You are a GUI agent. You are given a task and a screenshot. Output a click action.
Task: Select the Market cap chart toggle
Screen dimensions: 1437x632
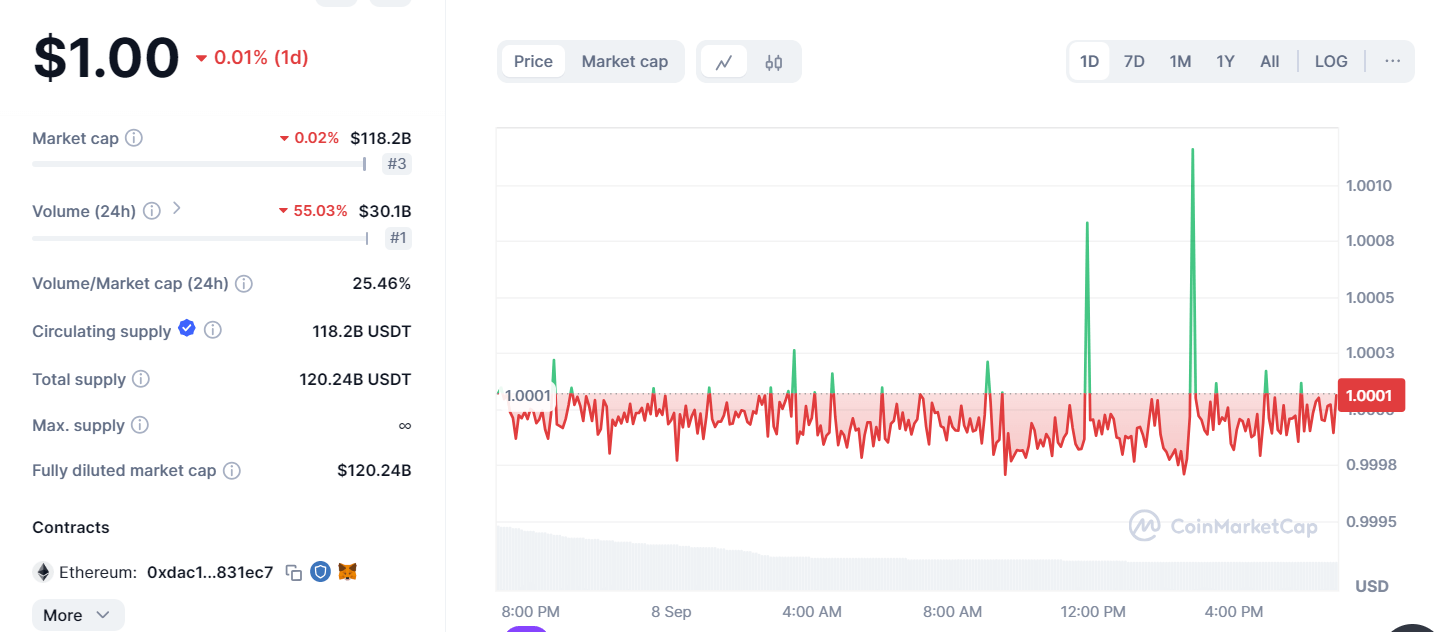(x=624, y=61)
